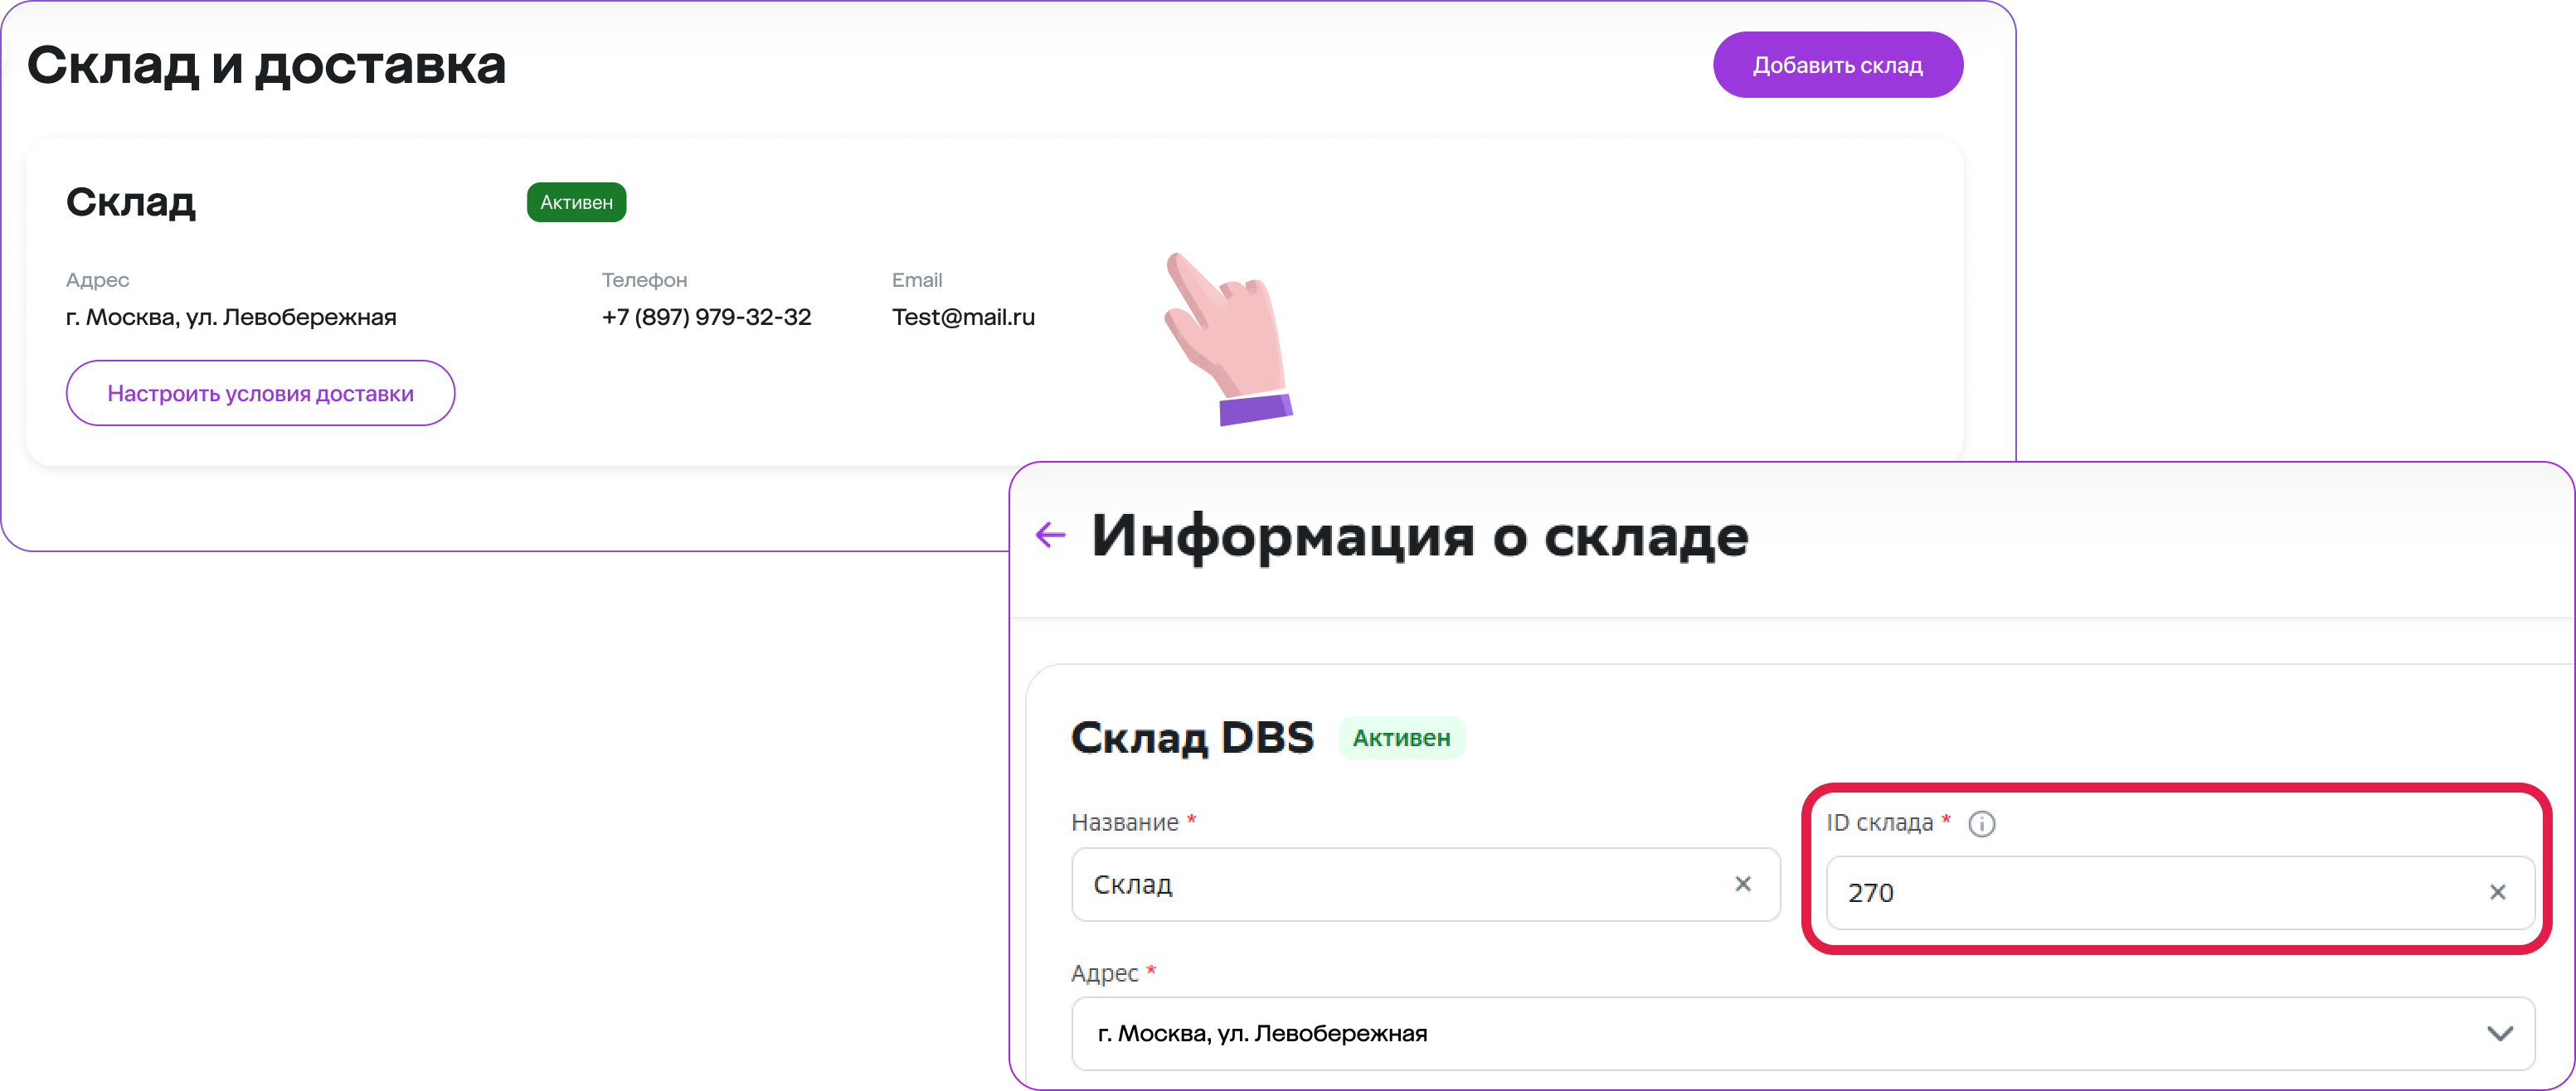The image size is (2576, 1091).
Task: Click the dark green Активен badge on Склад card
Action: tap(576, 202)
